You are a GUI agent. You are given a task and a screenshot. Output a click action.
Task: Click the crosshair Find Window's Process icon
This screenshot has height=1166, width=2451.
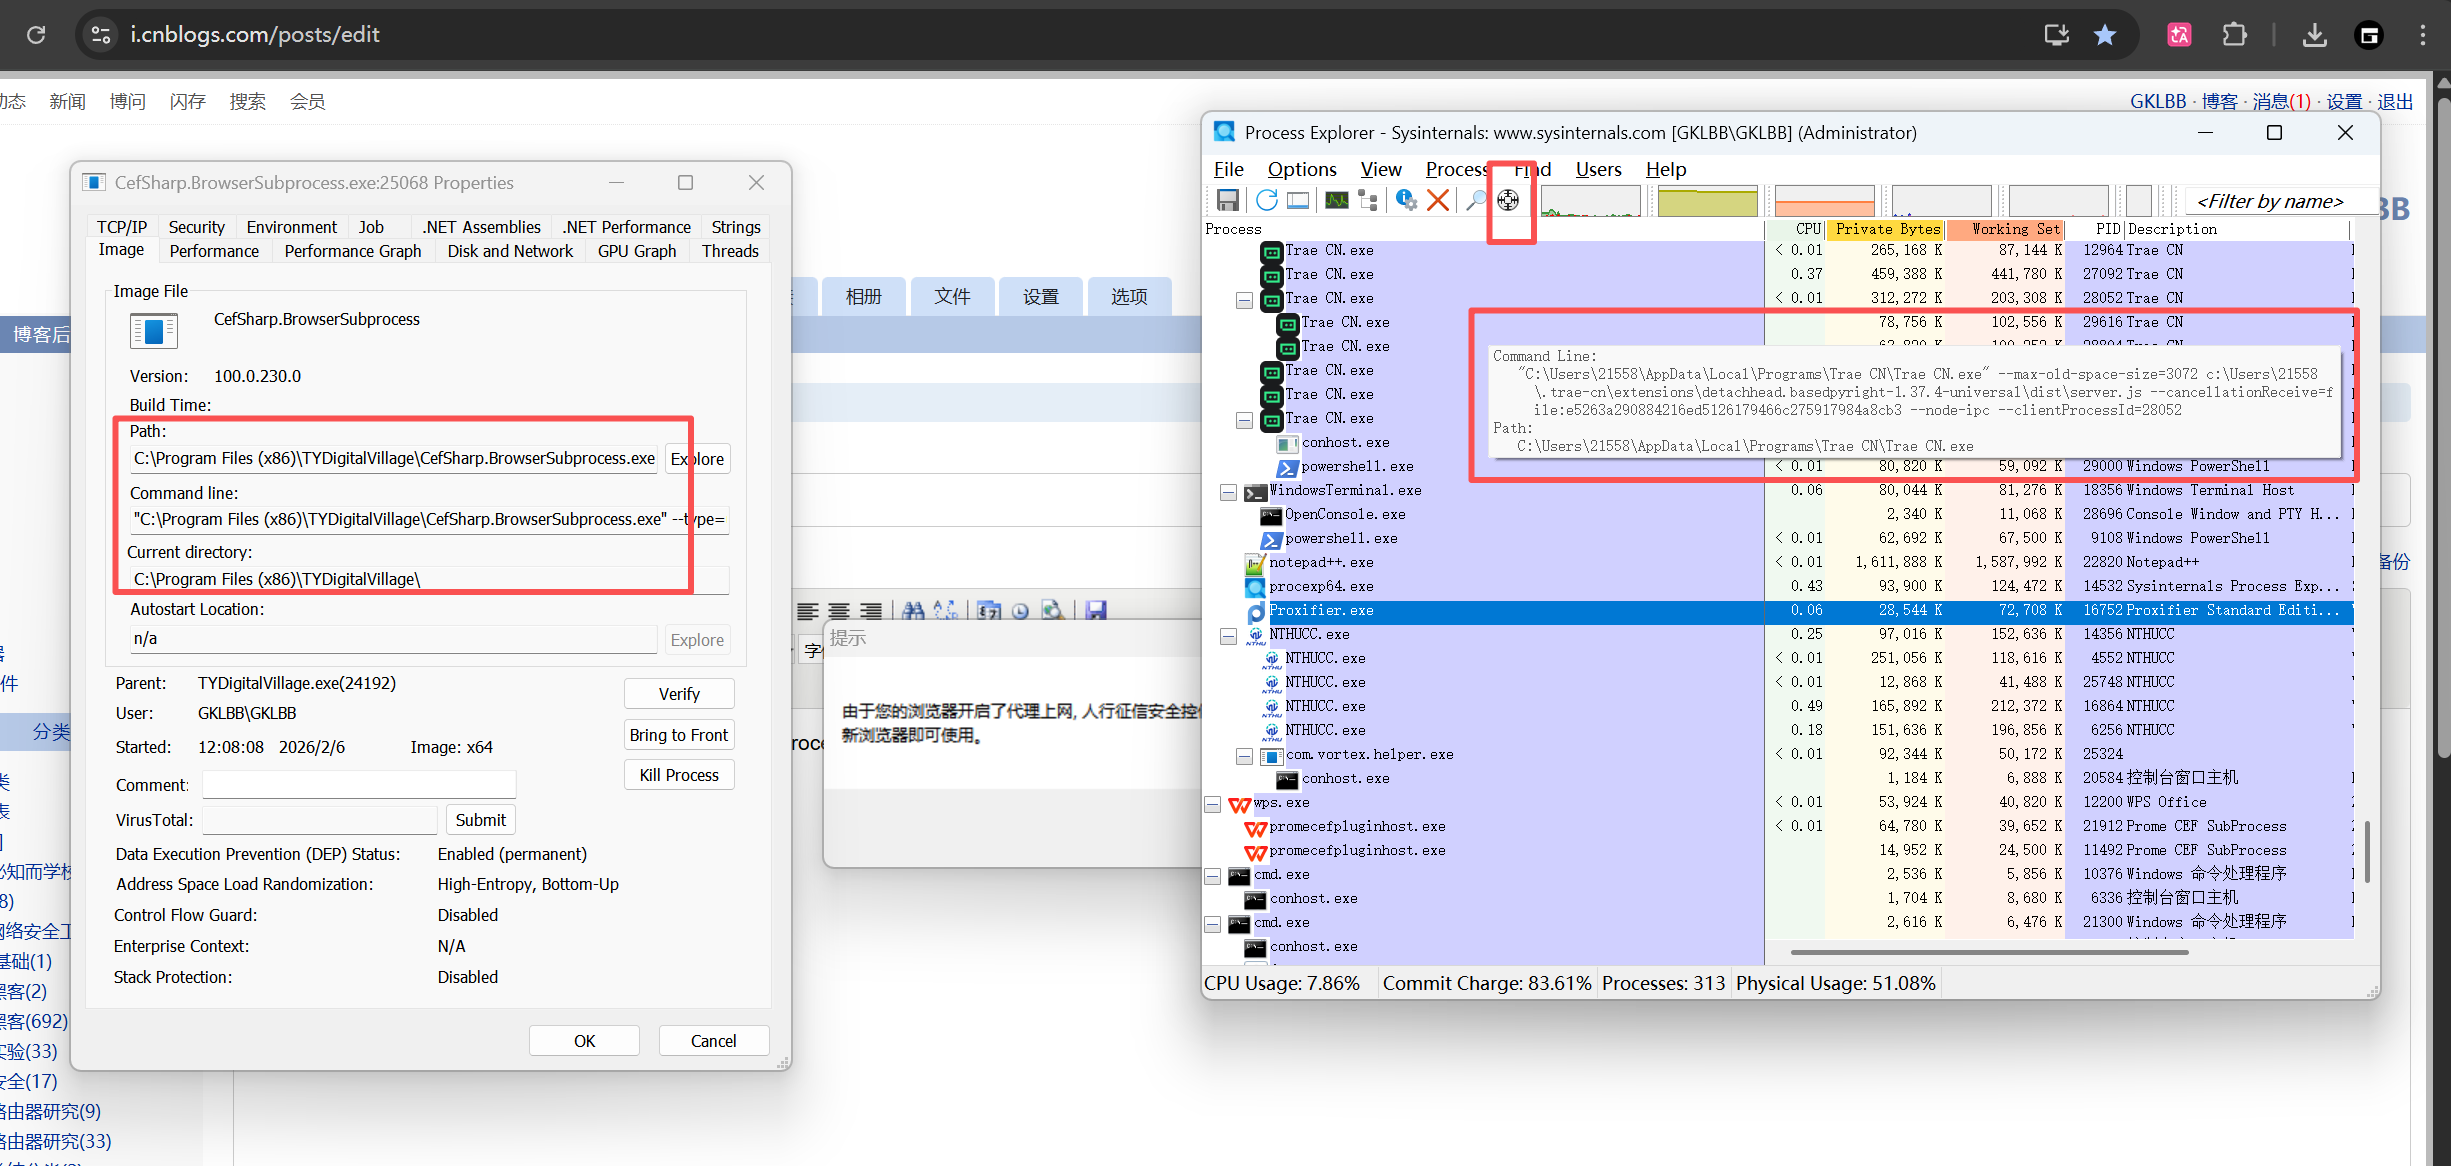pyautogui.click(x=1508, y=200)
